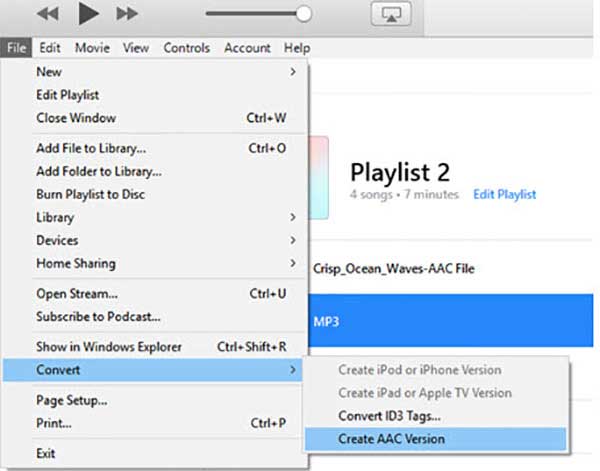Open the AirPlay output icon
This screenshot has width=600, height=471.
pos(391,14)
